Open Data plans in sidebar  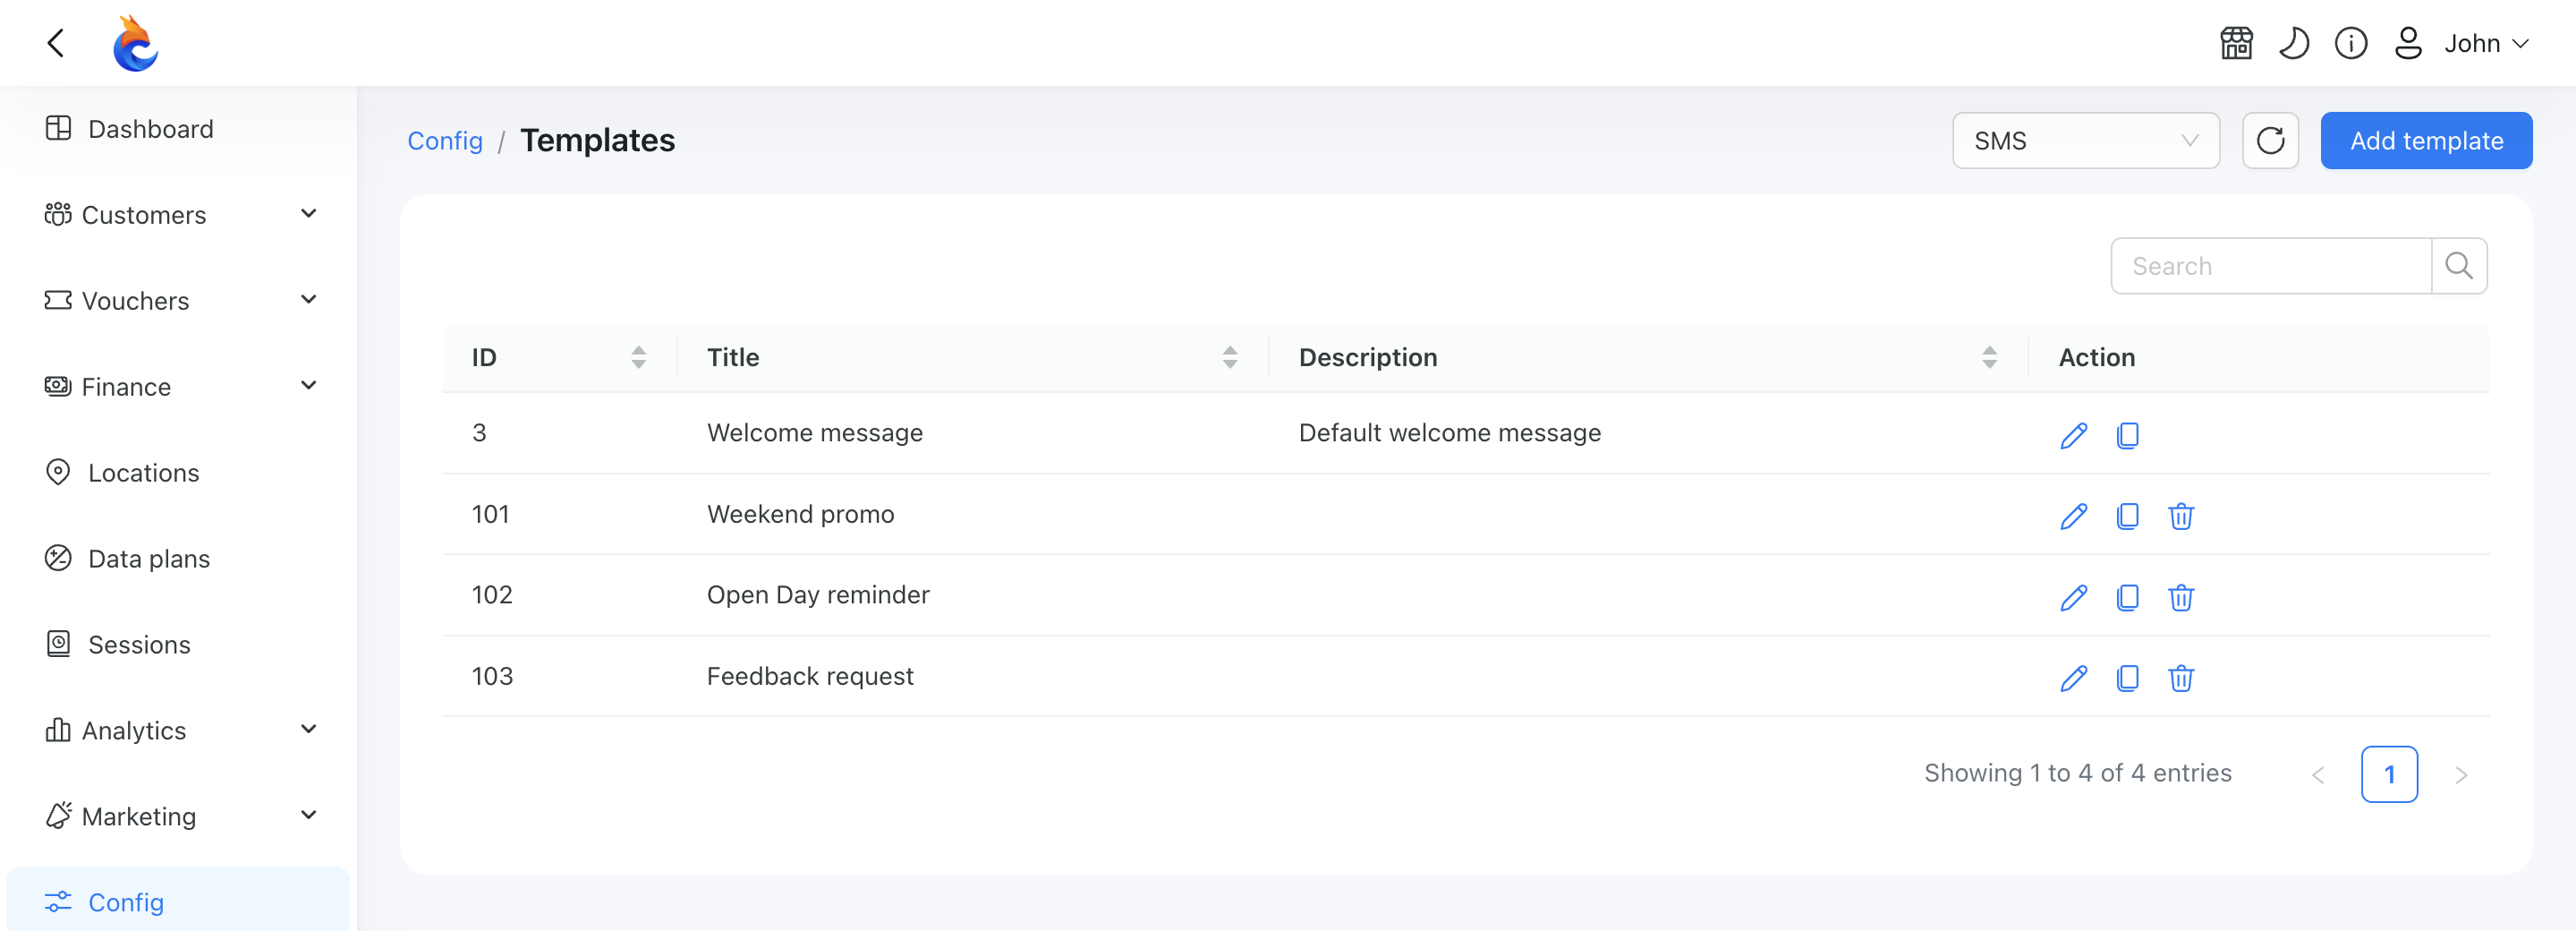178,559
